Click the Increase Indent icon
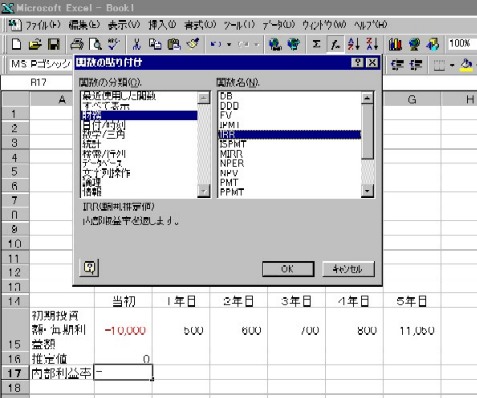Viewport: 477px width, 398px height. [416, 65]
